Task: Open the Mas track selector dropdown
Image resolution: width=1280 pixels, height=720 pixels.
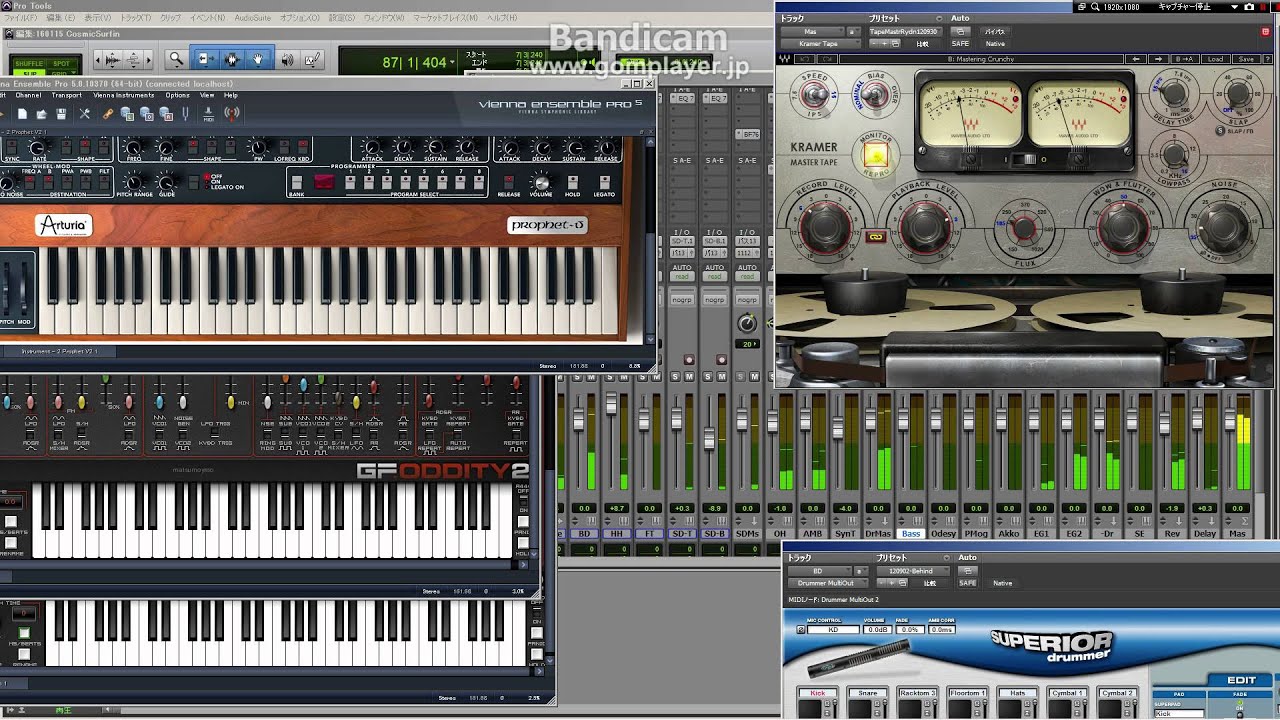Action: coord(811,32)
